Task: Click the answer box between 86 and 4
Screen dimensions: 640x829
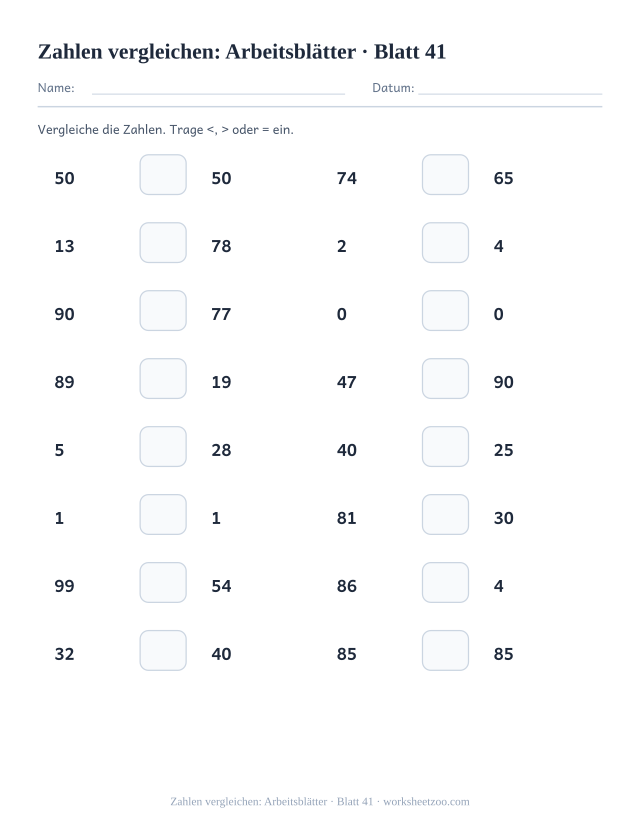Action: point(445,583)
